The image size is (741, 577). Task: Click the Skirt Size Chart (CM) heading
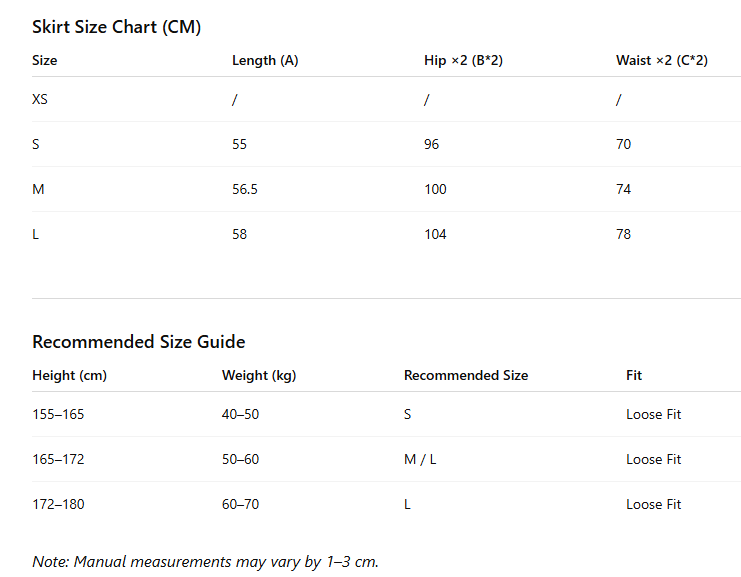(116, 27)
